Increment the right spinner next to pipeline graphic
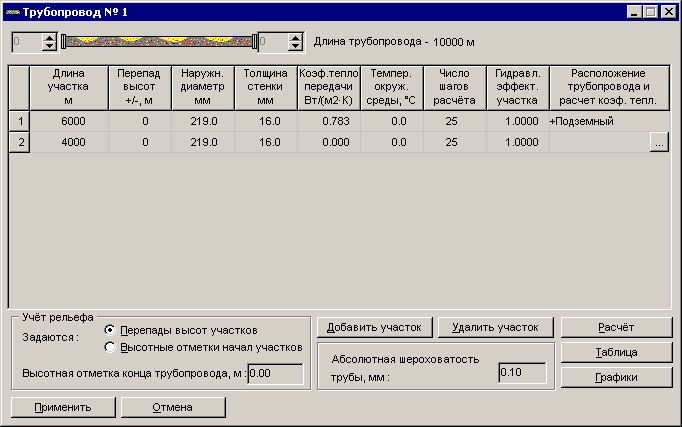The height and width of the screenshot is (427, 682). coord(296,38)
